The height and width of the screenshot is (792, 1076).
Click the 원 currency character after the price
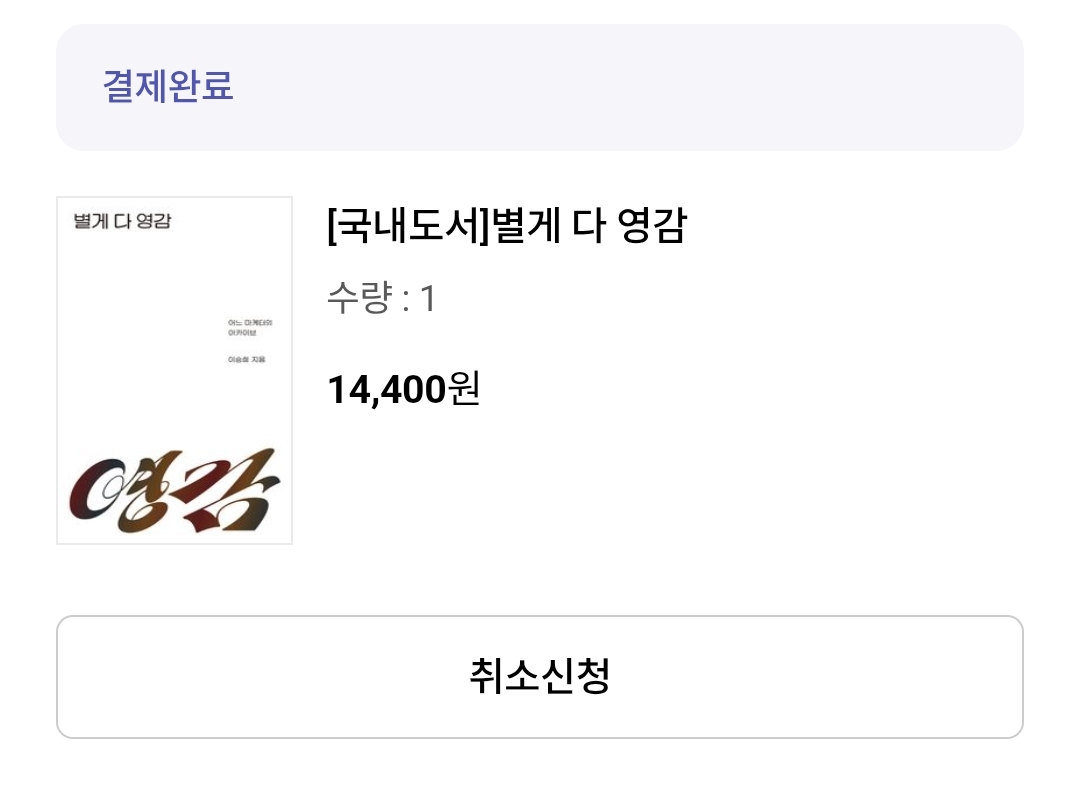point(464,389)
